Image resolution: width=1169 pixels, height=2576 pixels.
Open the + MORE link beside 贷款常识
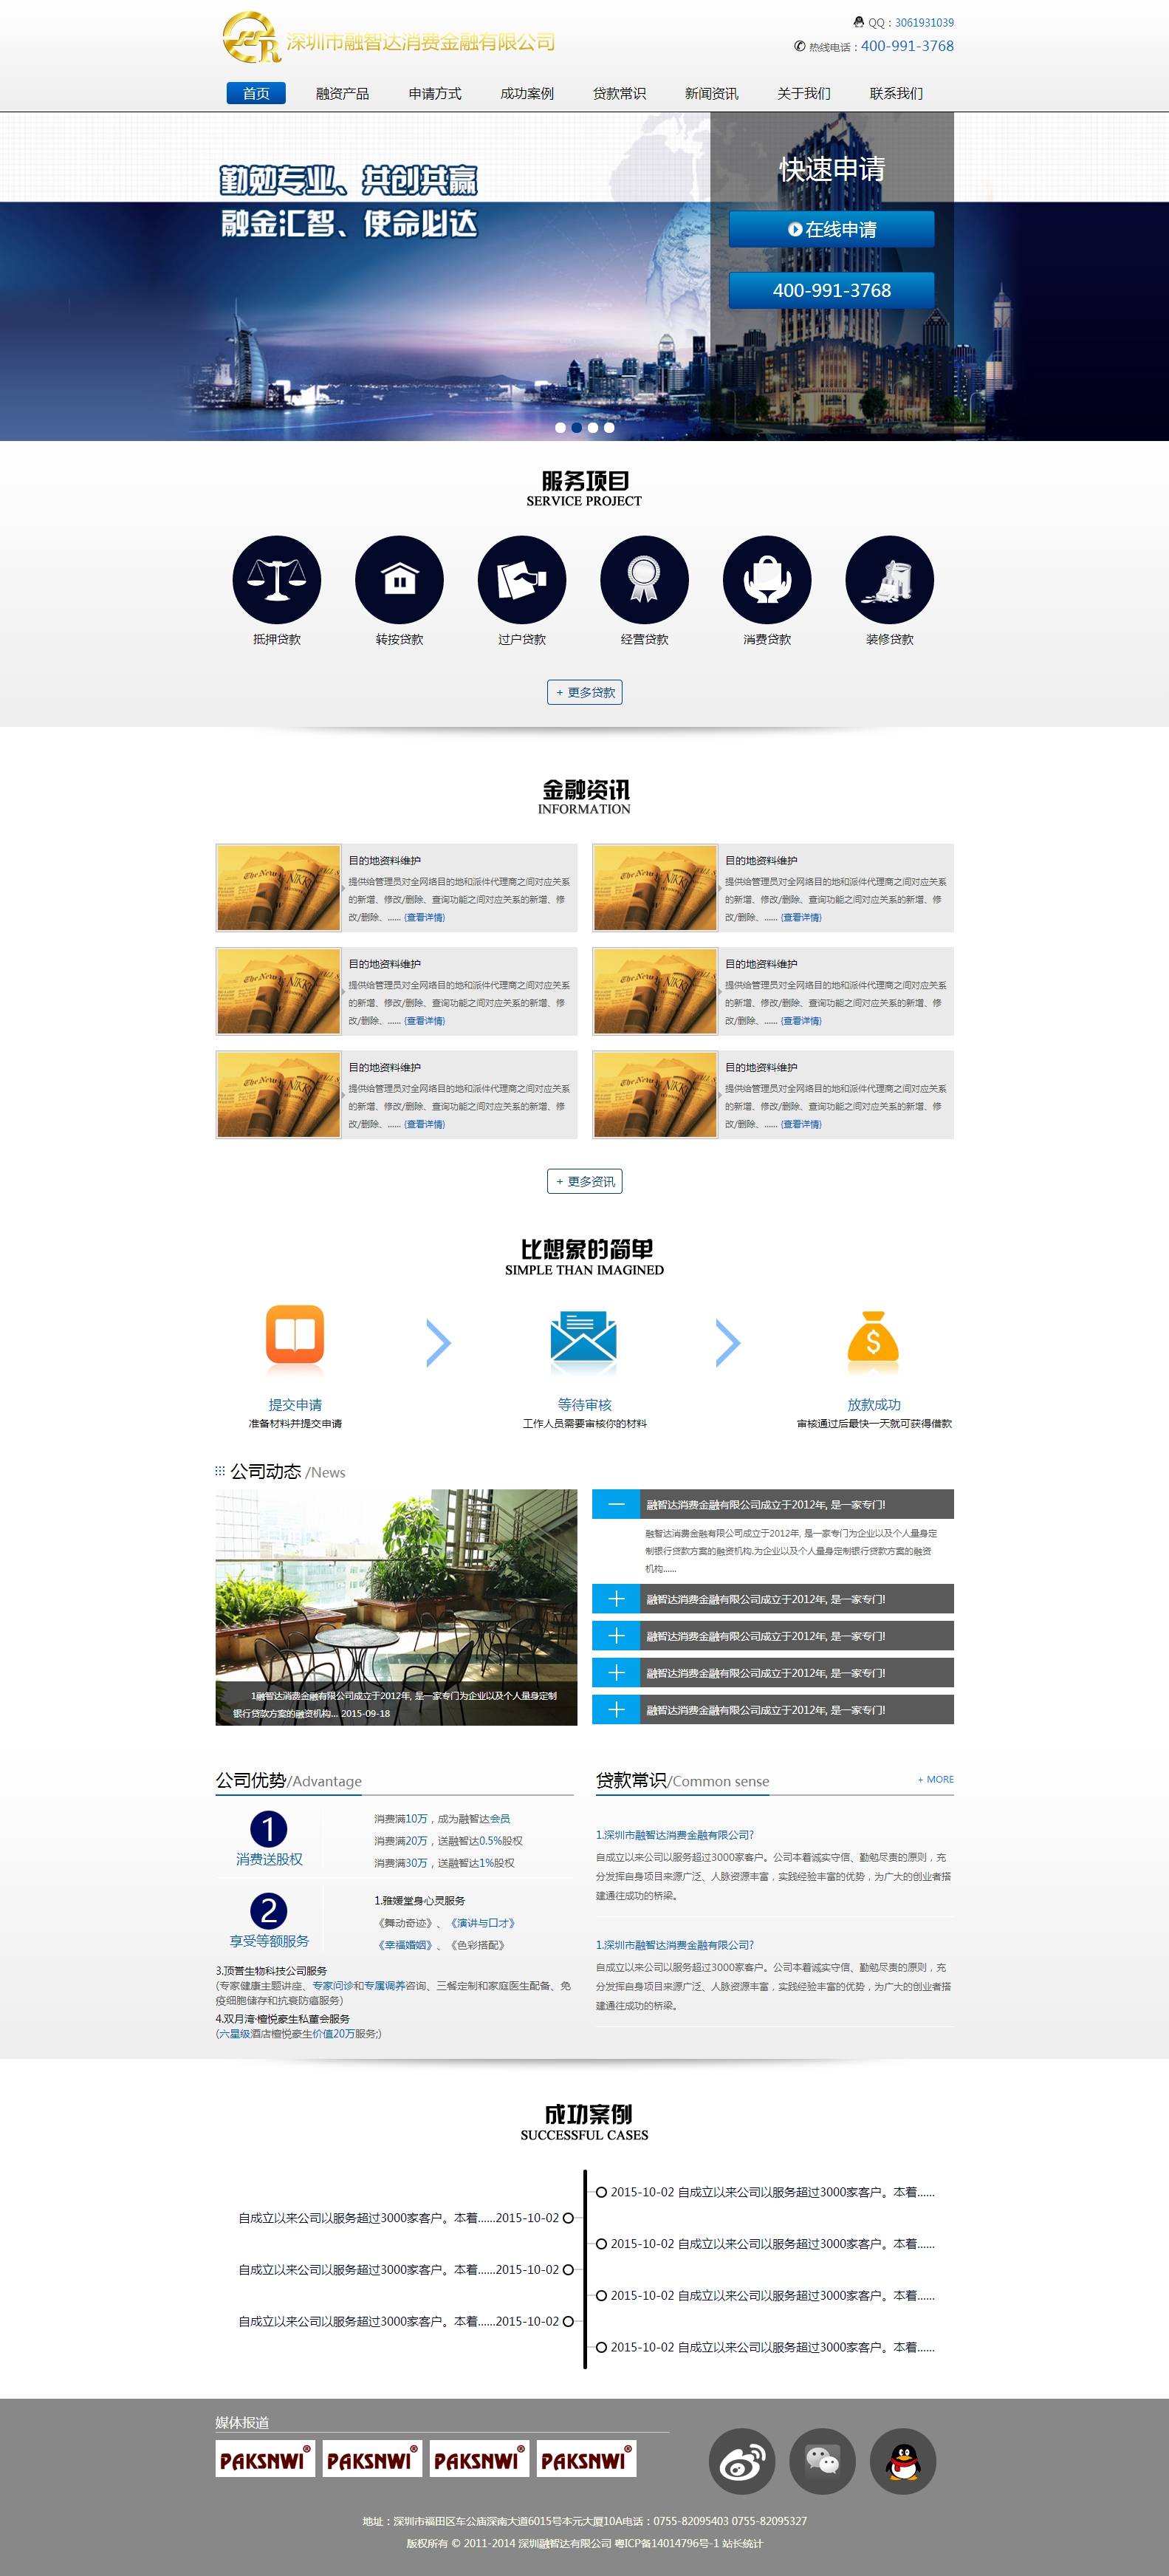click(x=935, y=1779)
